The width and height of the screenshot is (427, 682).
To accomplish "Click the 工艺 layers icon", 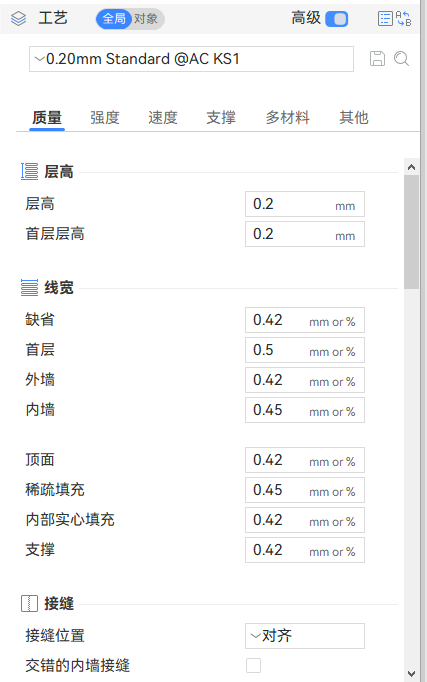I will click(x=18, y=19).
